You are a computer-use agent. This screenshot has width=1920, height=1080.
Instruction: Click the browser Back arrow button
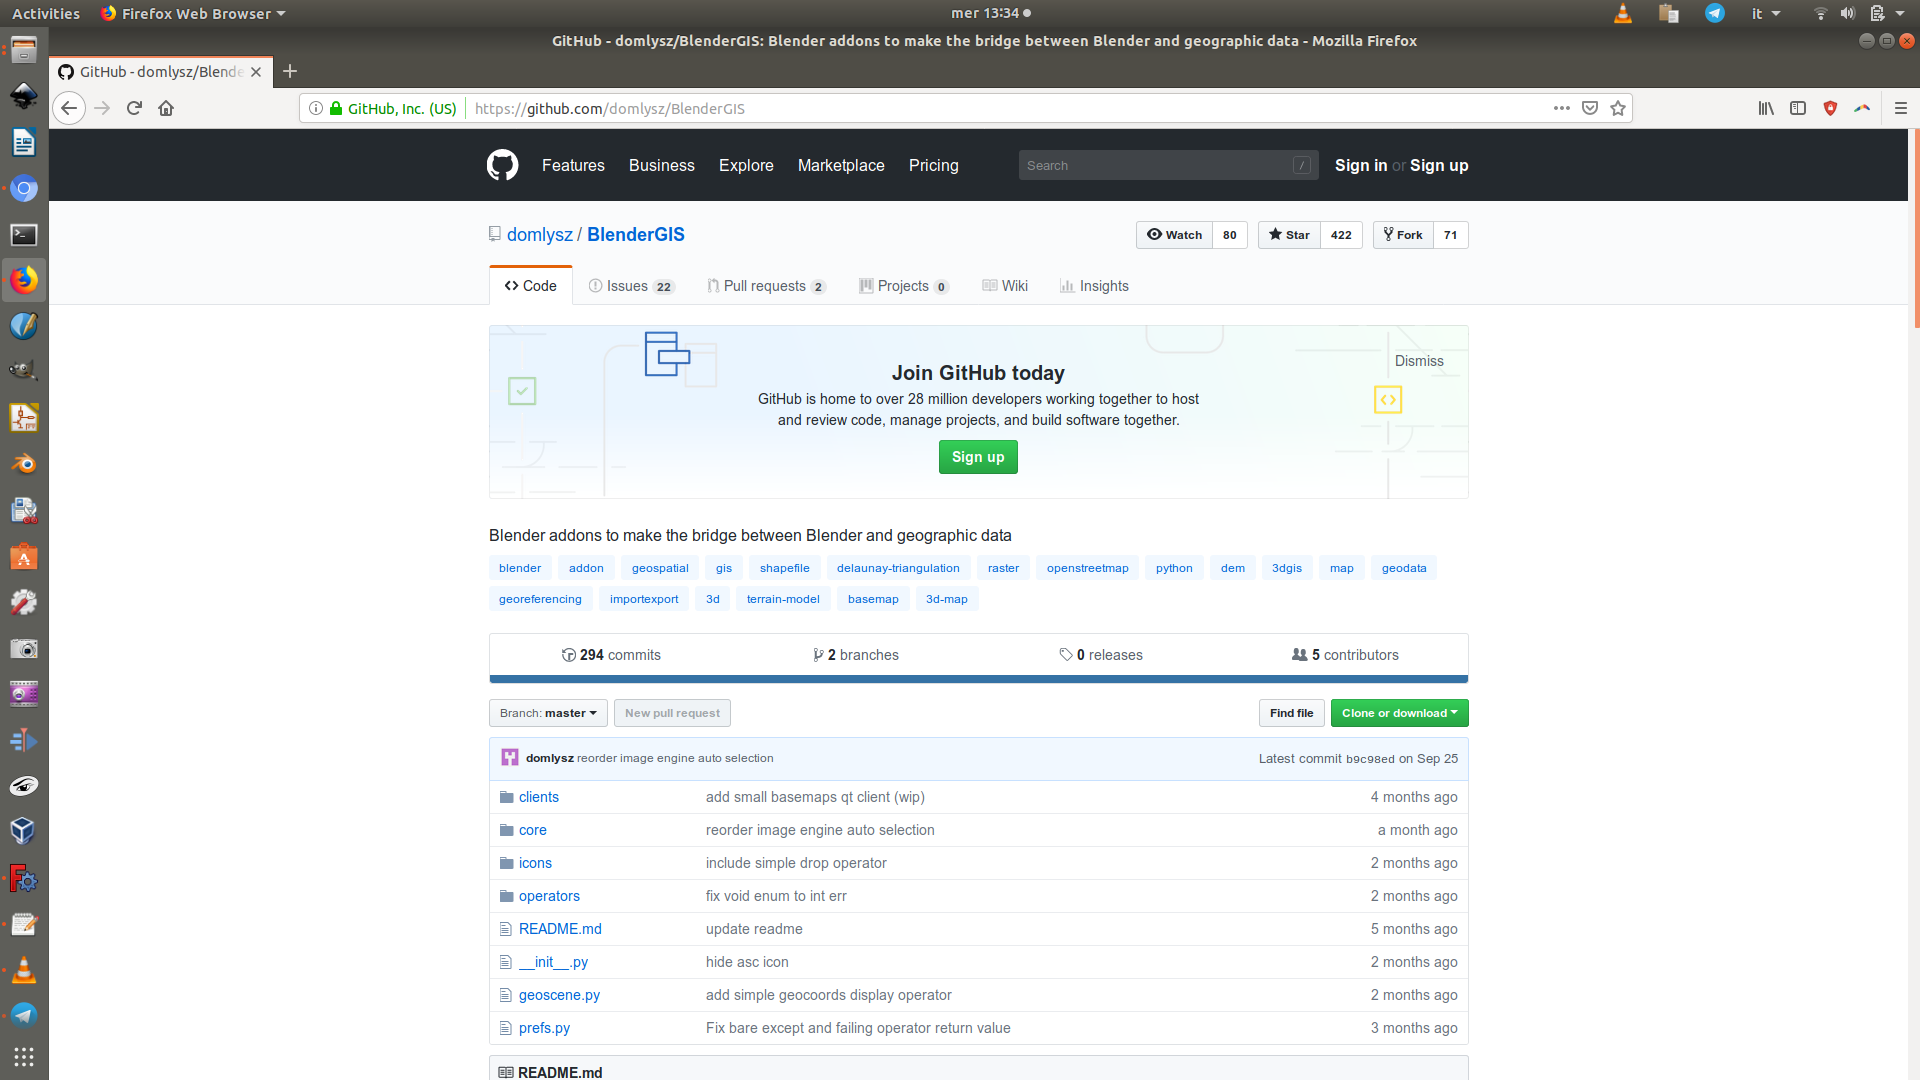point(69,108)
